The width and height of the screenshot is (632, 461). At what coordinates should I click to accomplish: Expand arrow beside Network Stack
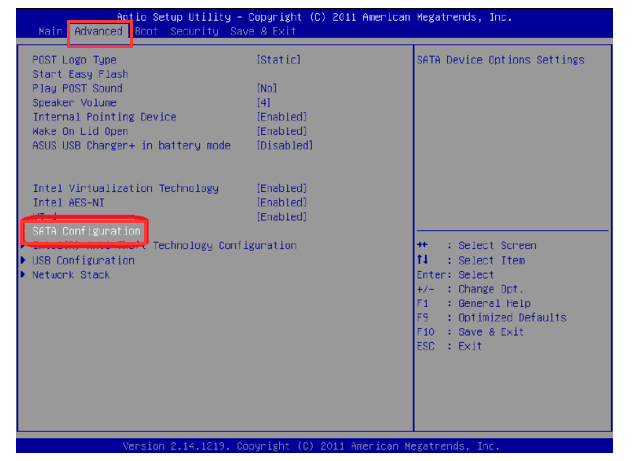pos(24,275)
